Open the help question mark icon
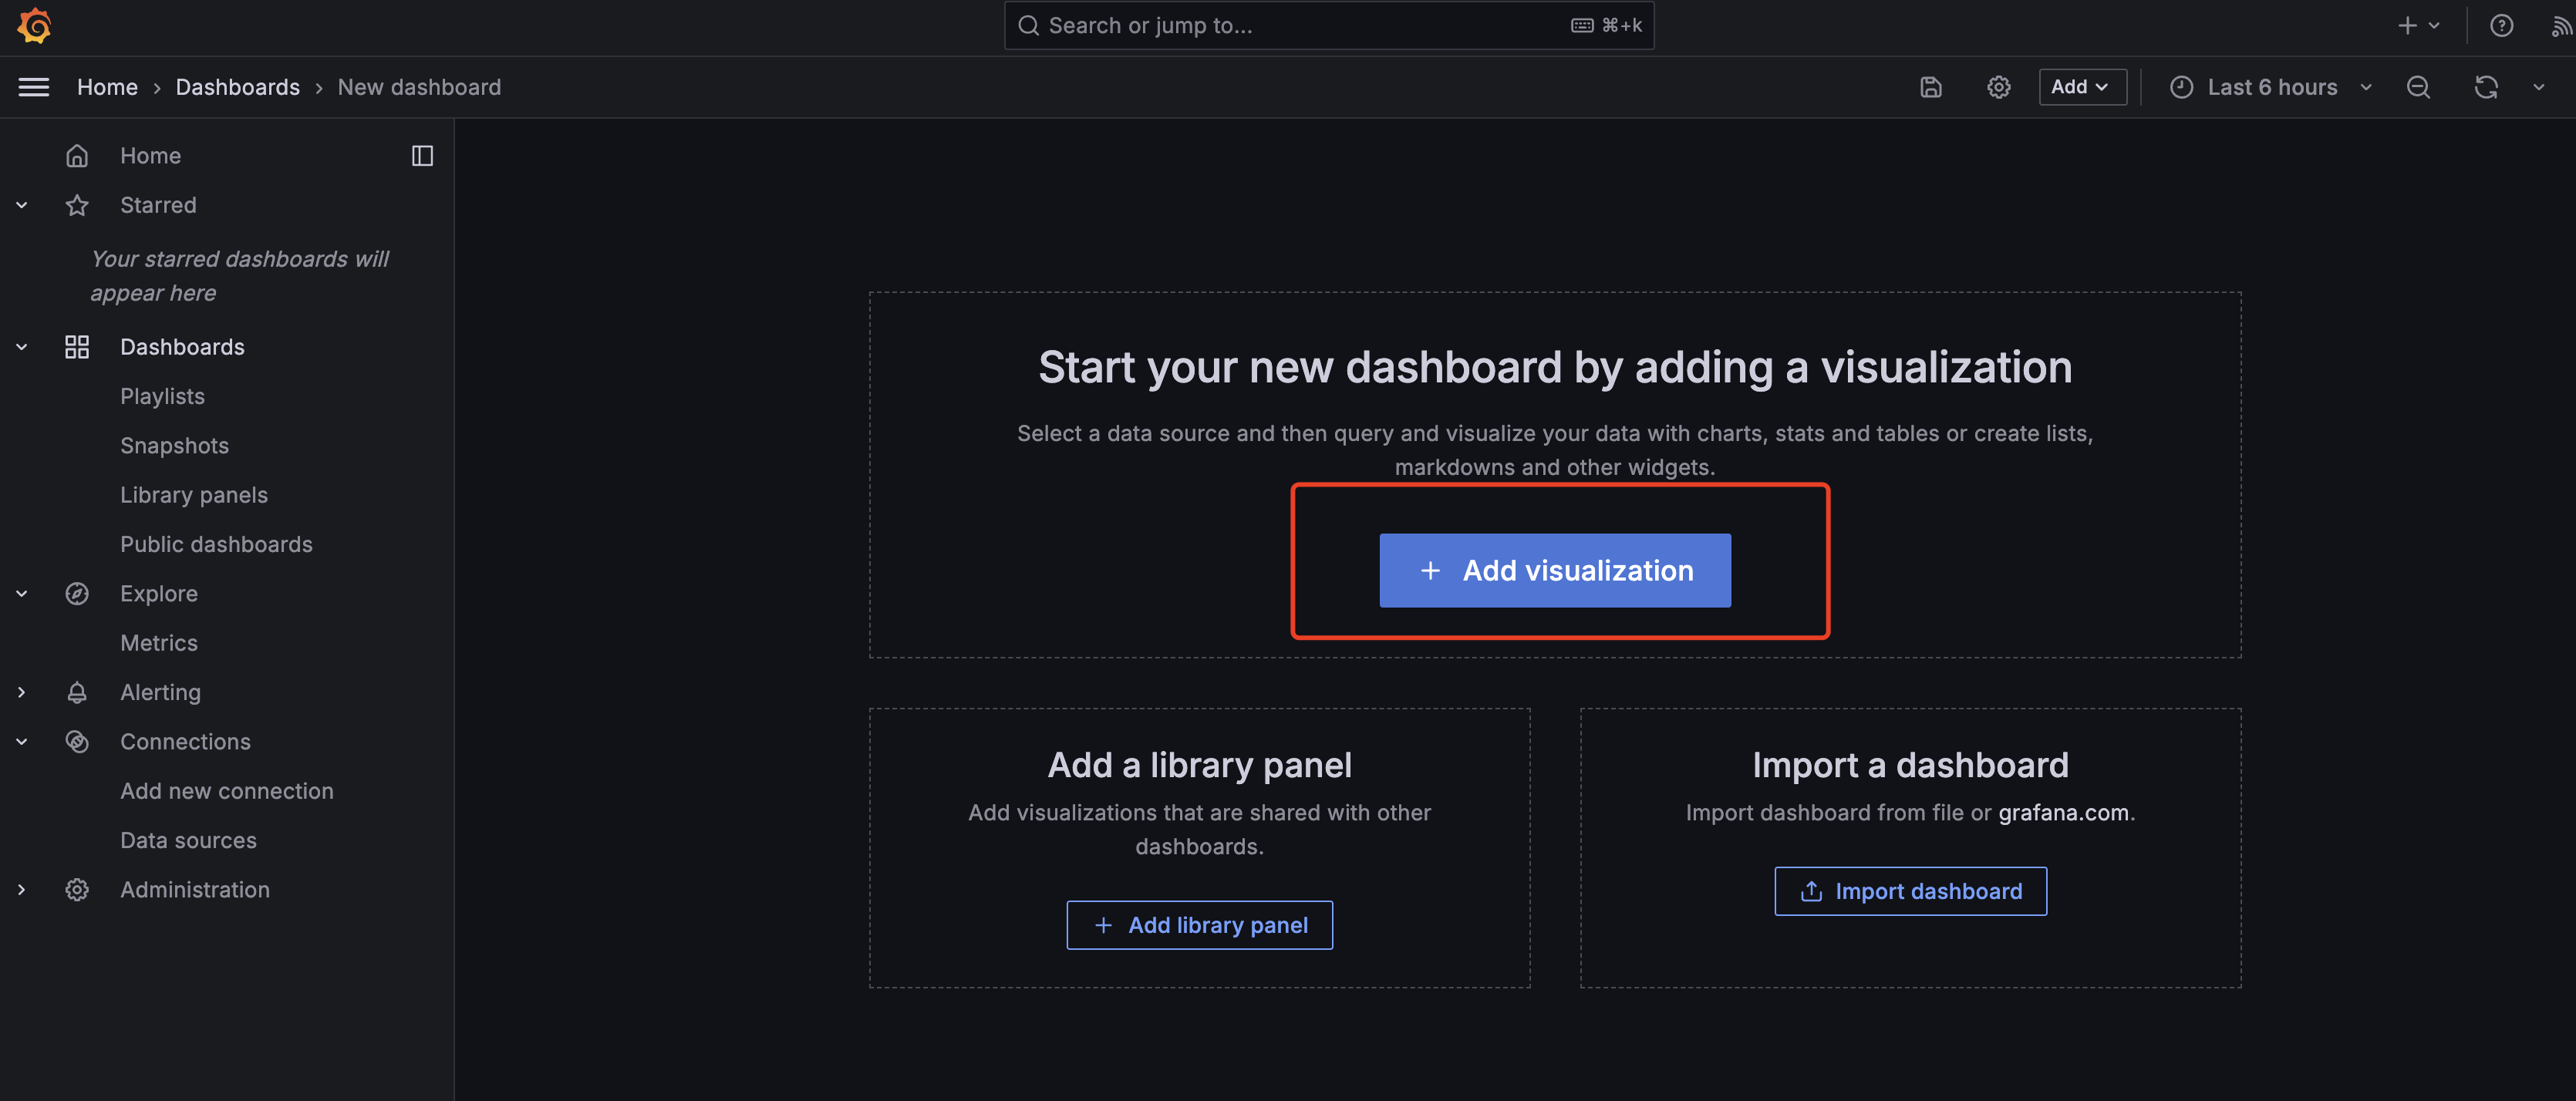Viewport: 2576px width, 1101px height. click(2501, 26)
